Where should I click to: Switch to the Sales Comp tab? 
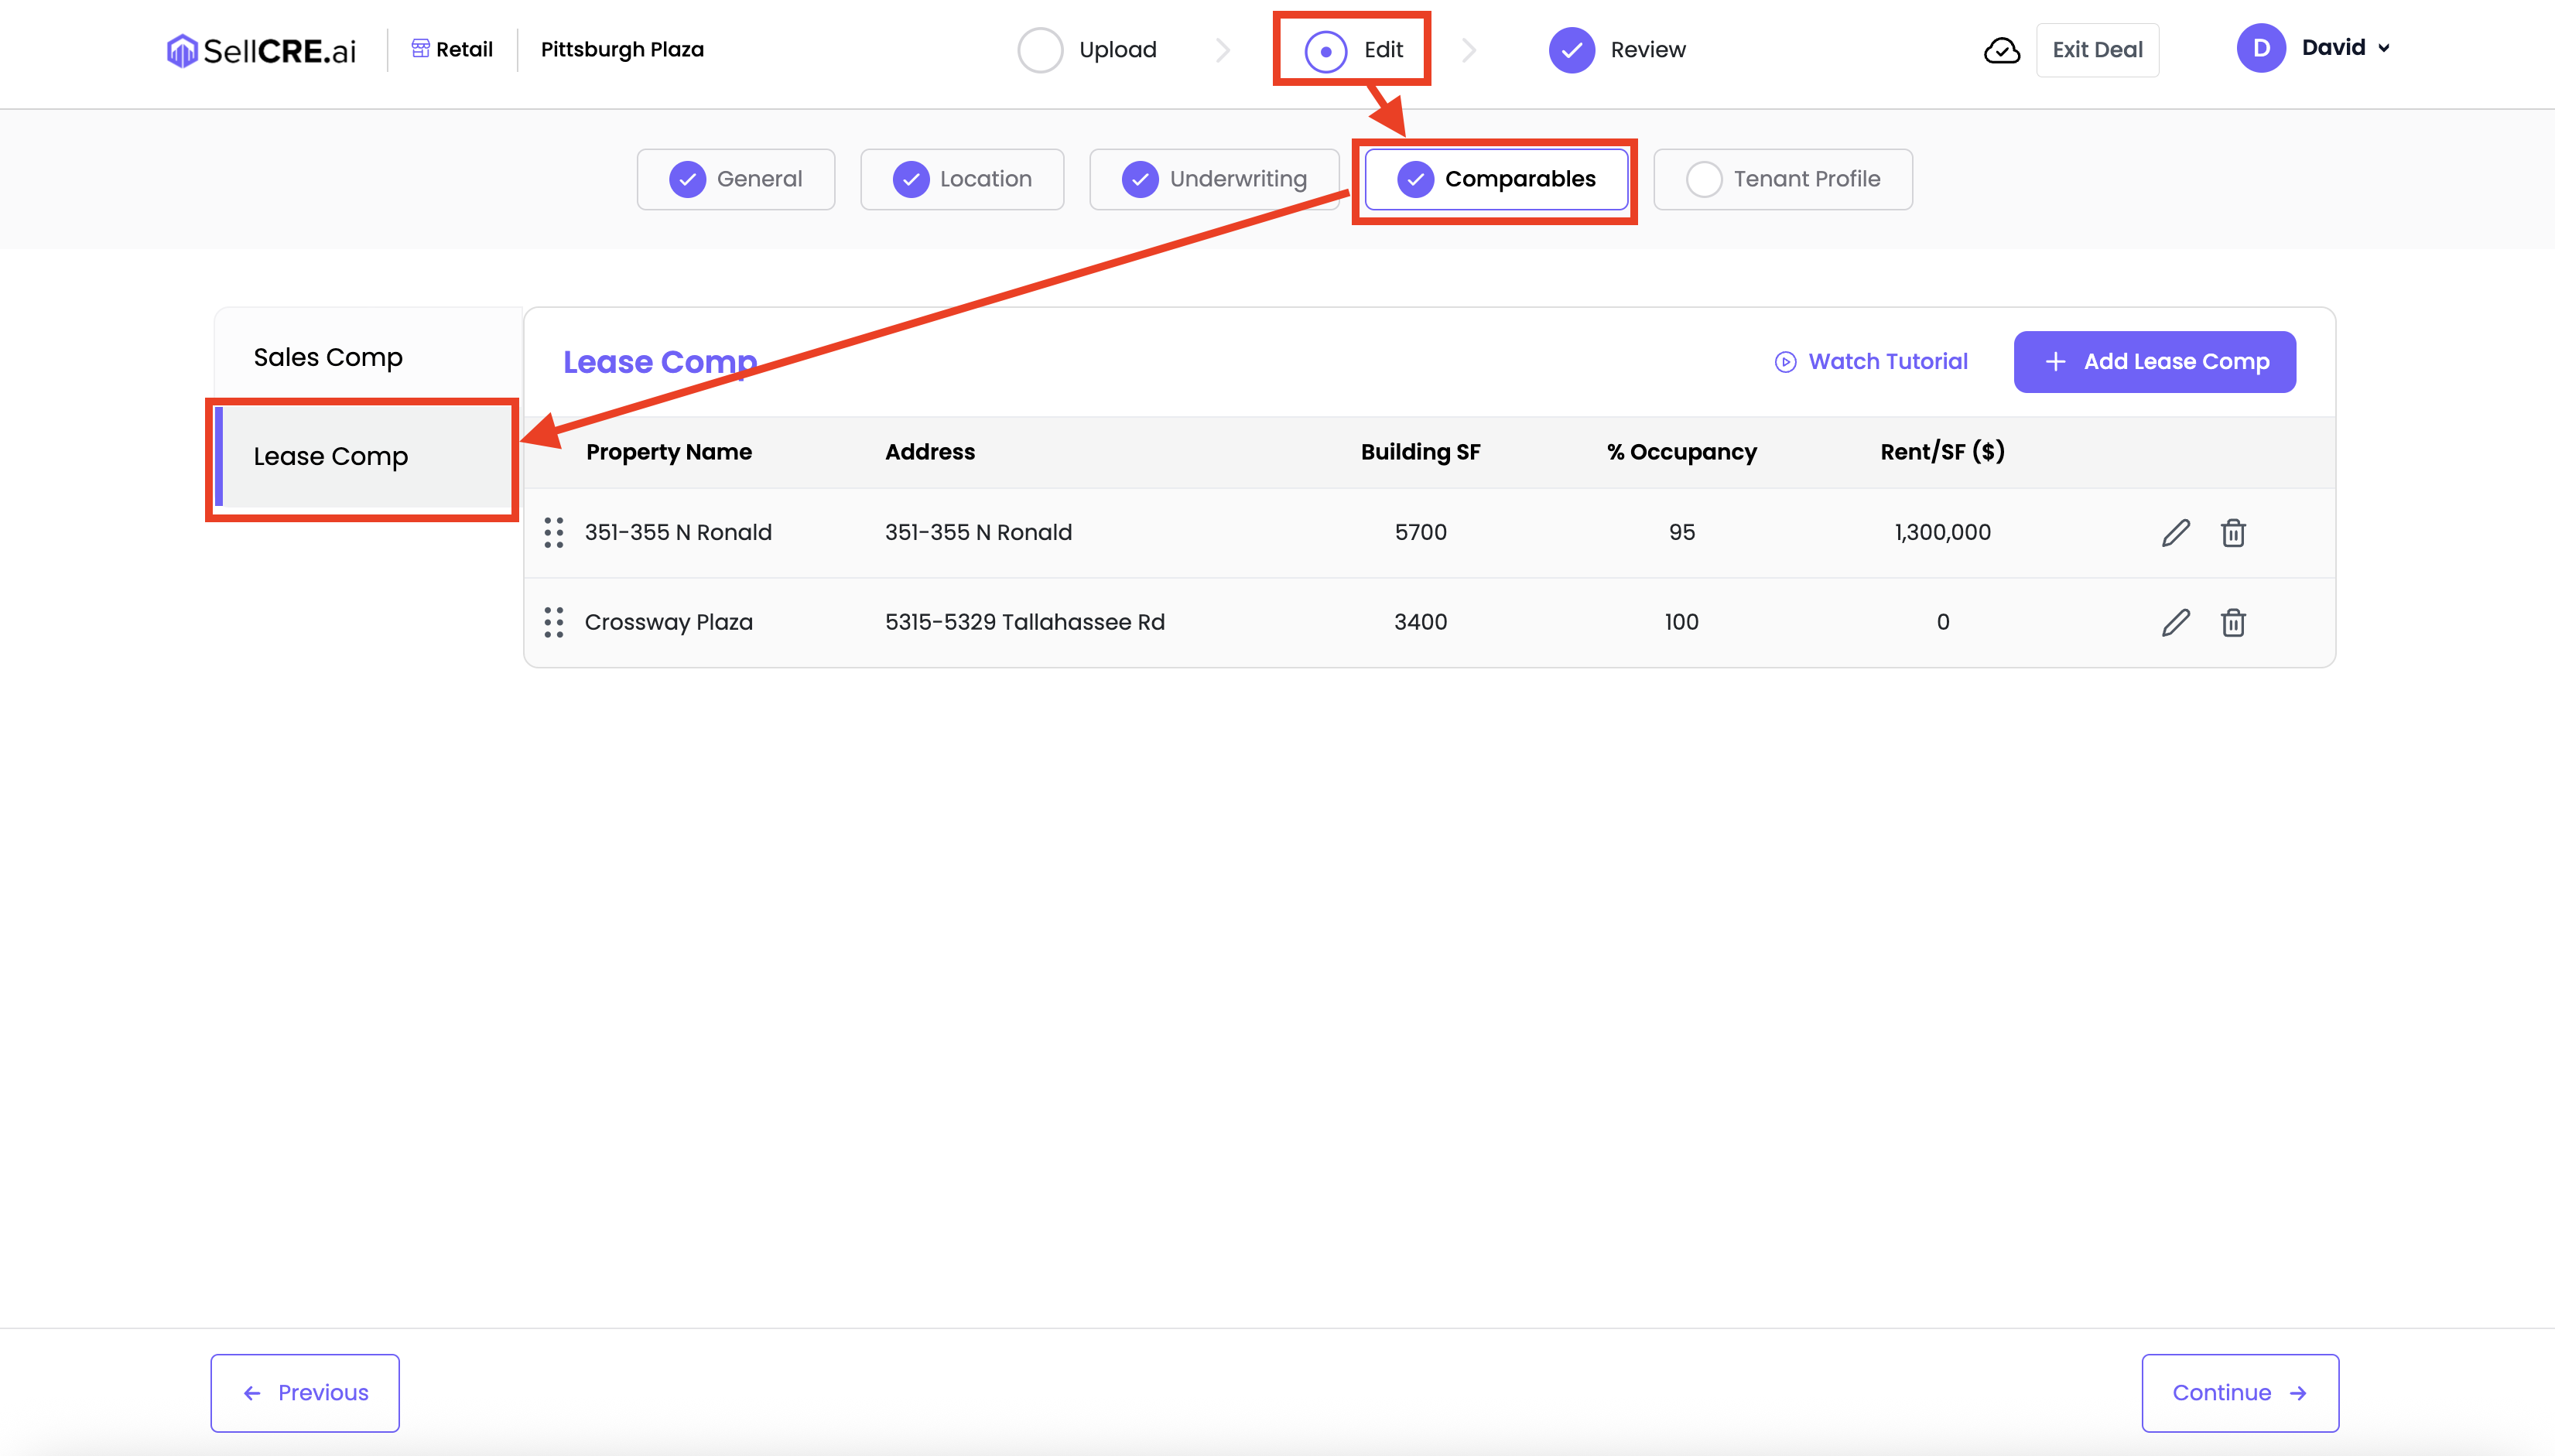point(328,357)
